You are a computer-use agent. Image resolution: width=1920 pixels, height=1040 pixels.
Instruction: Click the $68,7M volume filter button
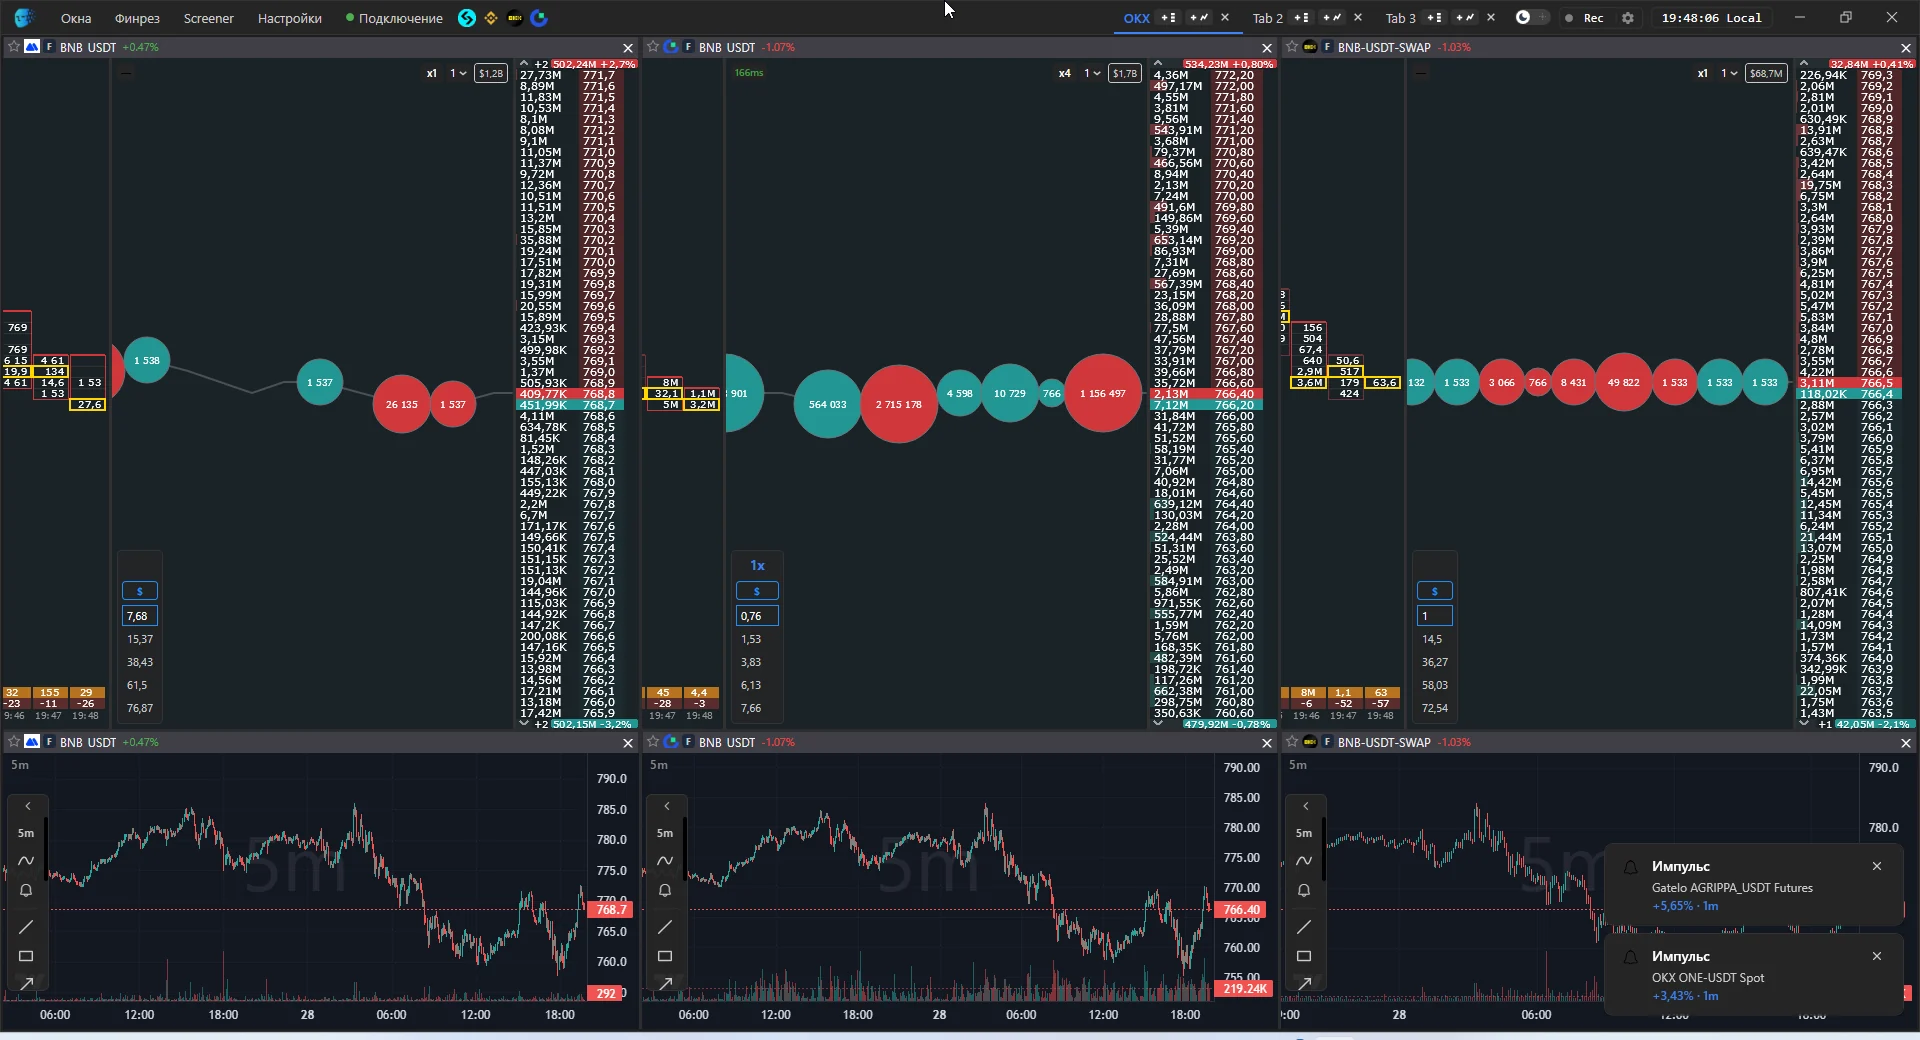[1766, 73]
